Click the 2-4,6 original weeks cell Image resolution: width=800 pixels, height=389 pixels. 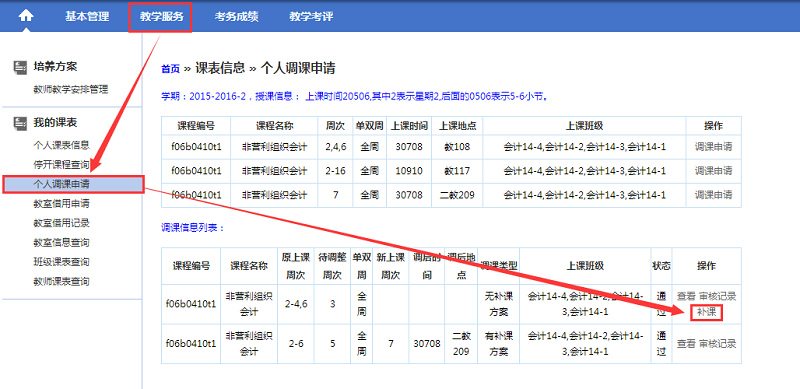295,304
